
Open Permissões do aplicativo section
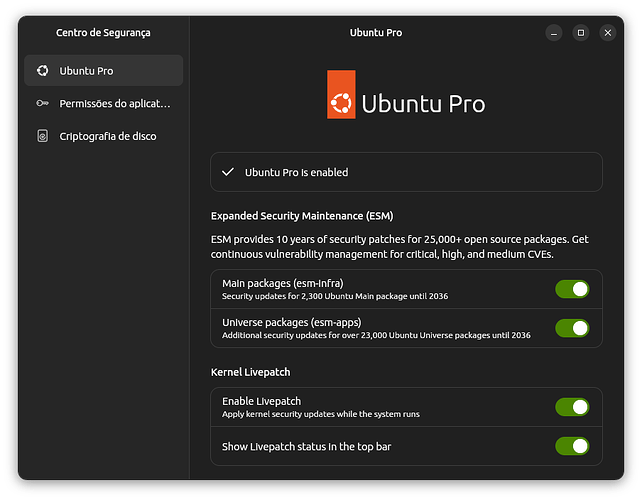point(104,103)
